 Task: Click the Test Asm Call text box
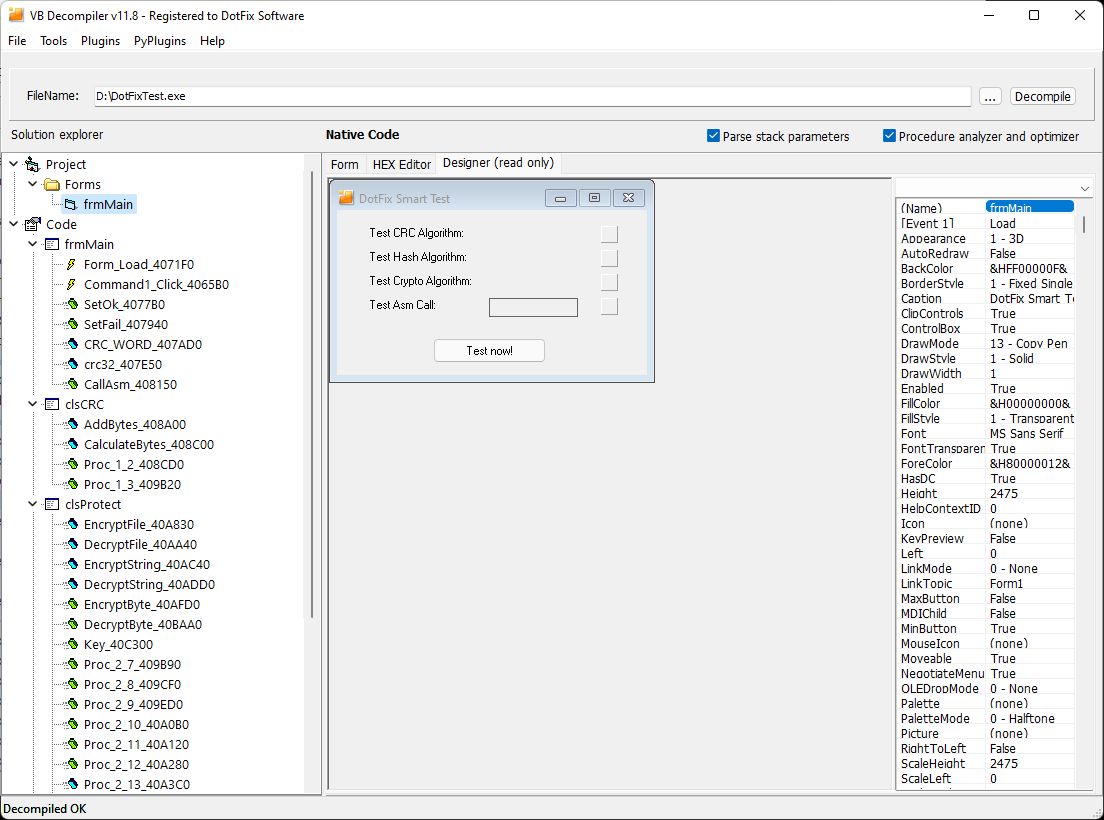tap(533, 308)
